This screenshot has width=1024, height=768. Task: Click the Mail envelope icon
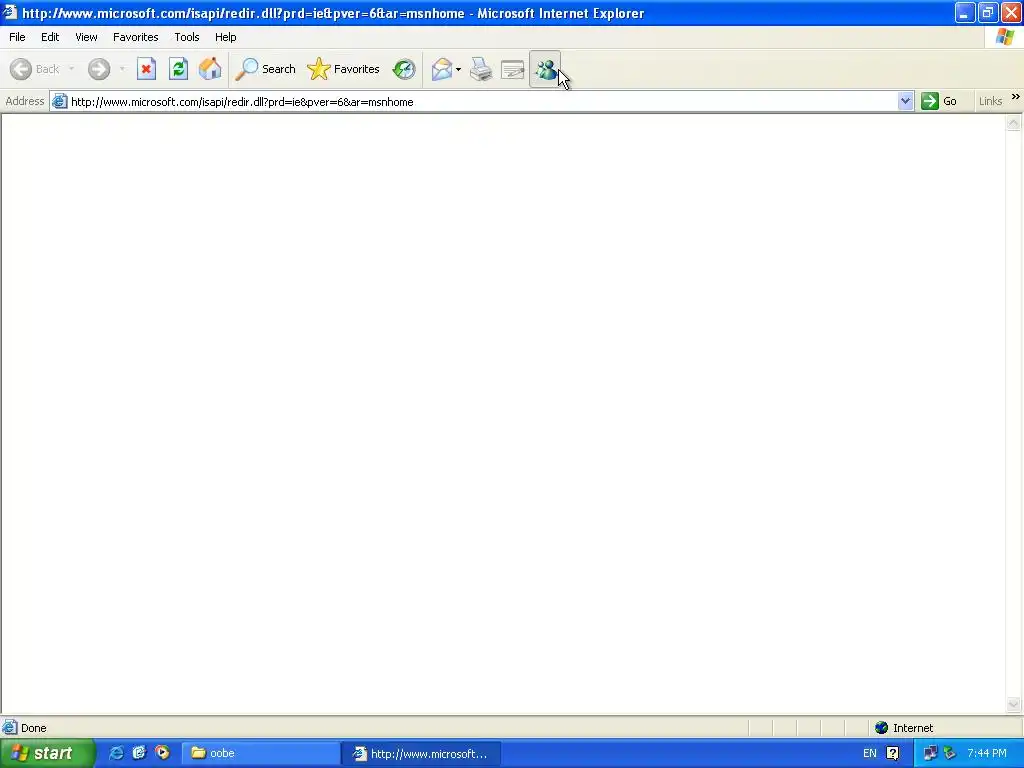tap(441, 69)
